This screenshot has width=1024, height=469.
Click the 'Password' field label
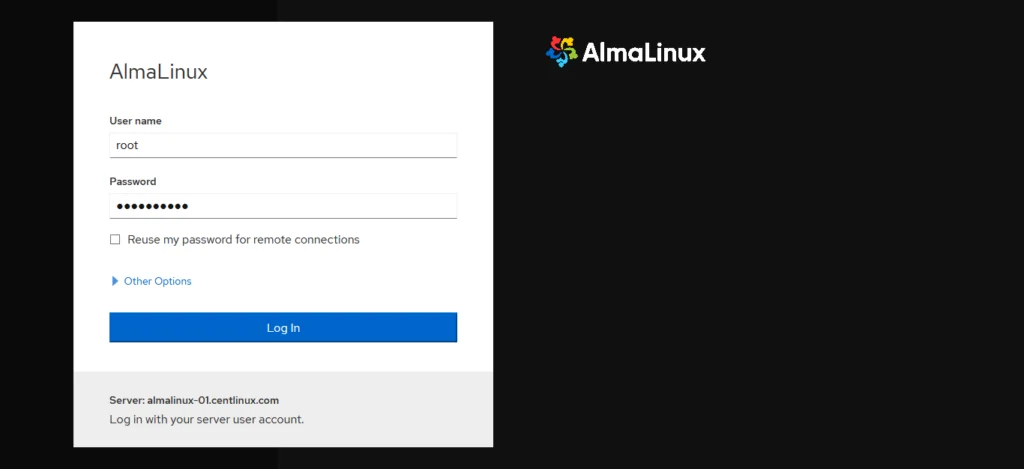[133, 182]
